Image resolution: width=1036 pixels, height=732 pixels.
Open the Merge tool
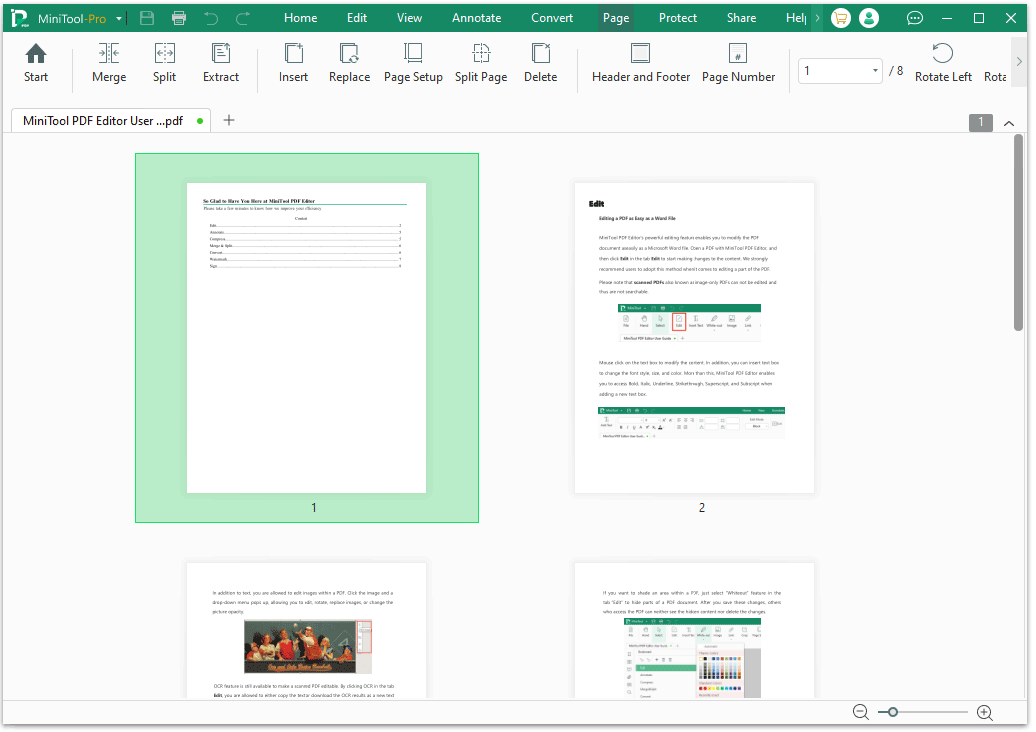109,63
